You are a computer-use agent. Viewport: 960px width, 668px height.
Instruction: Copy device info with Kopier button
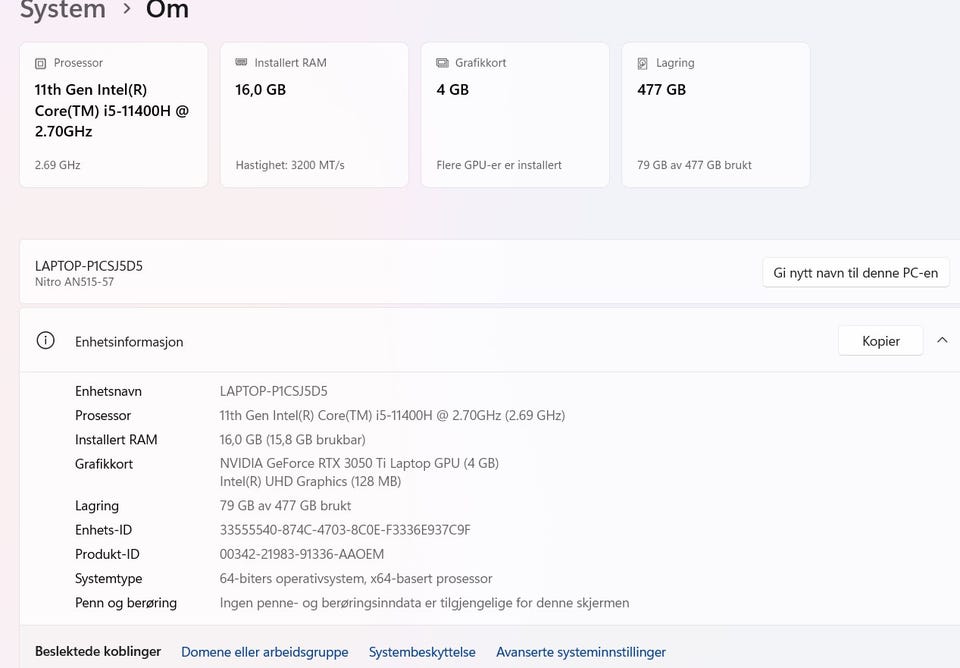(x=880, y=341)
